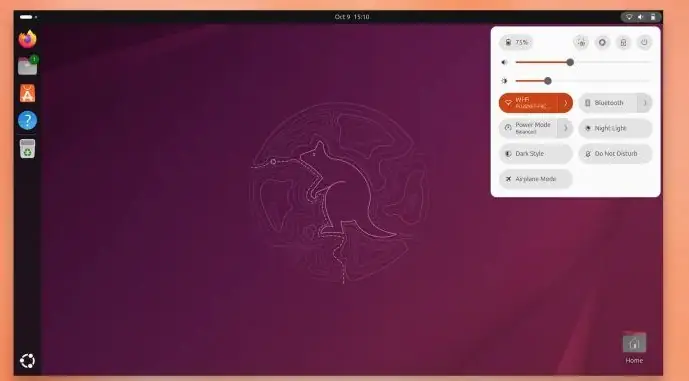The image size is (689, 381).
Task: Toggle Bluetooth on
Action: (x=608, y=103)
